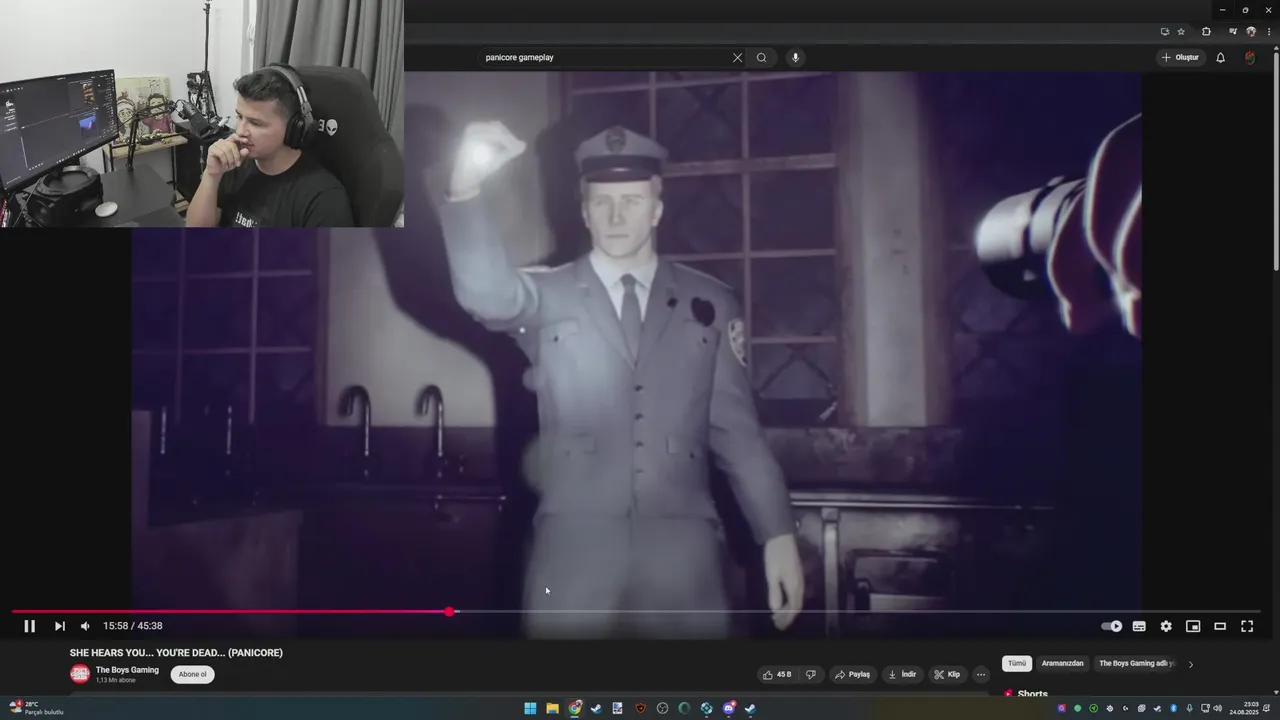Open the player settings gear

(x=1166, y=626)
